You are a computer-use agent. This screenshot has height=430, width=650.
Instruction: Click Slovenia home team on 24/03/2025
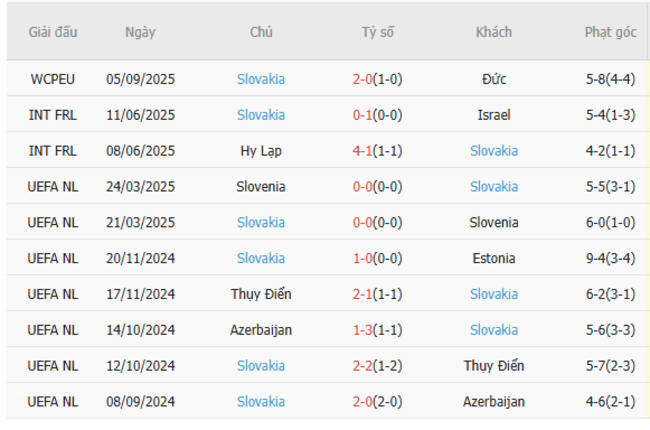(261, 187)
